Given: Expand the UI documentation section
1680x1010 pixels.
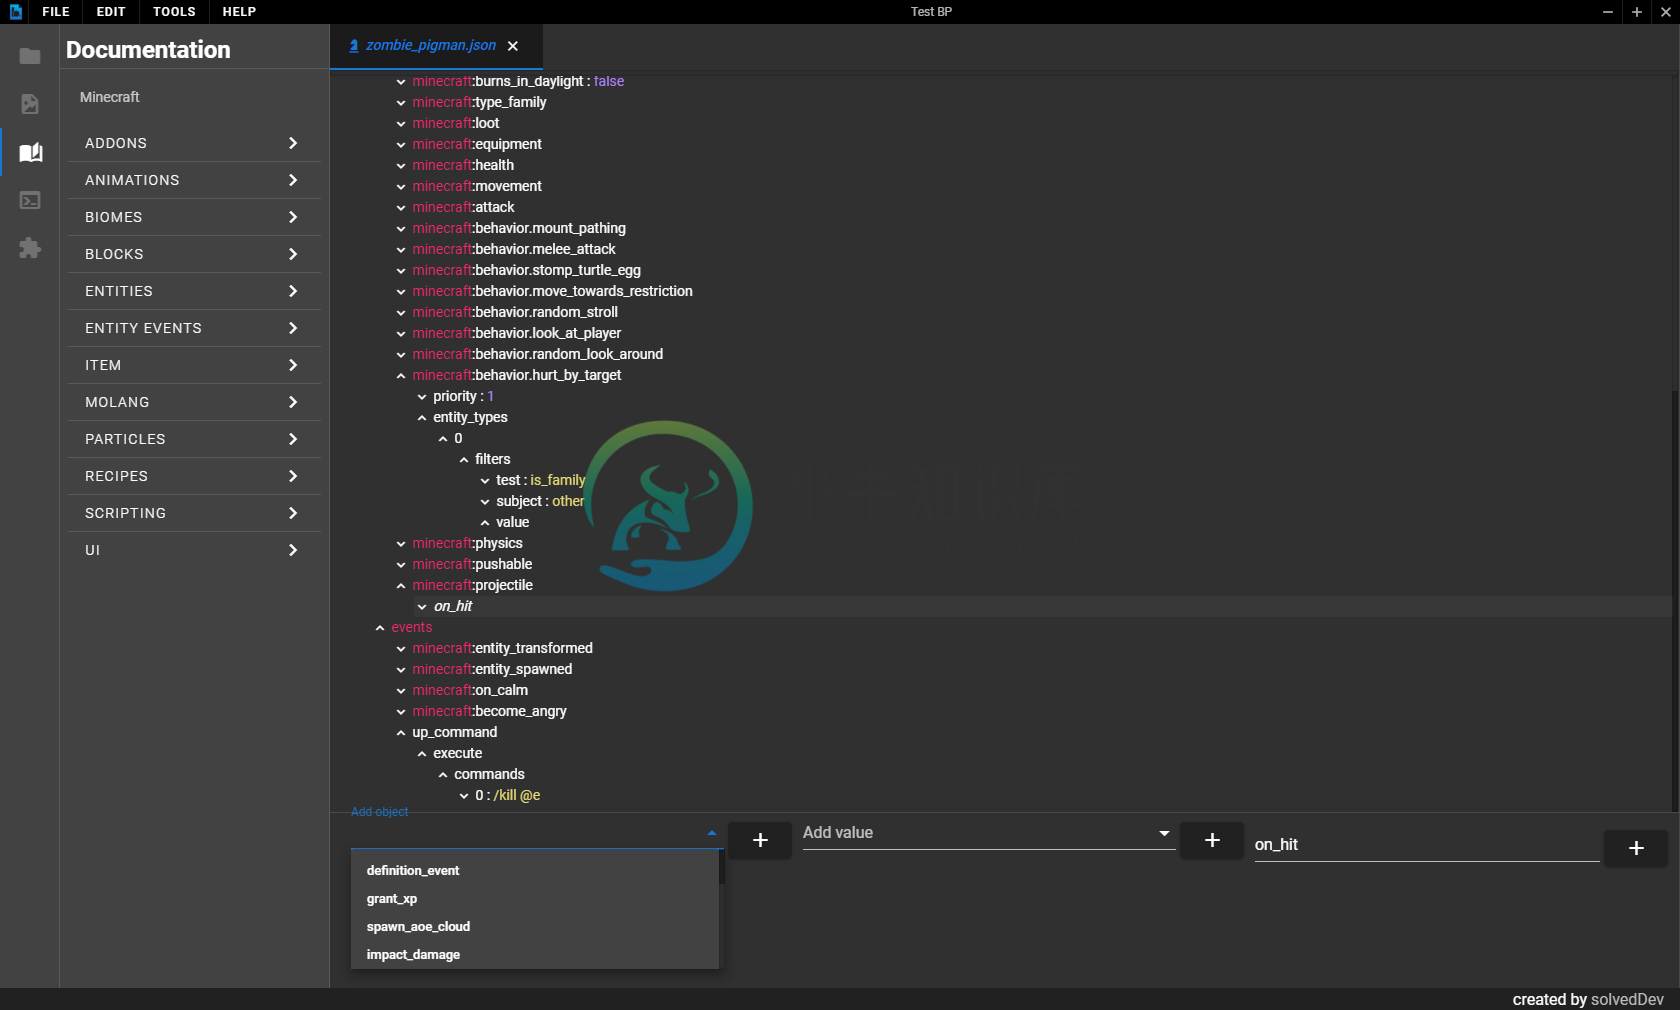Looking at the screenshot, I should coord(194,550).
